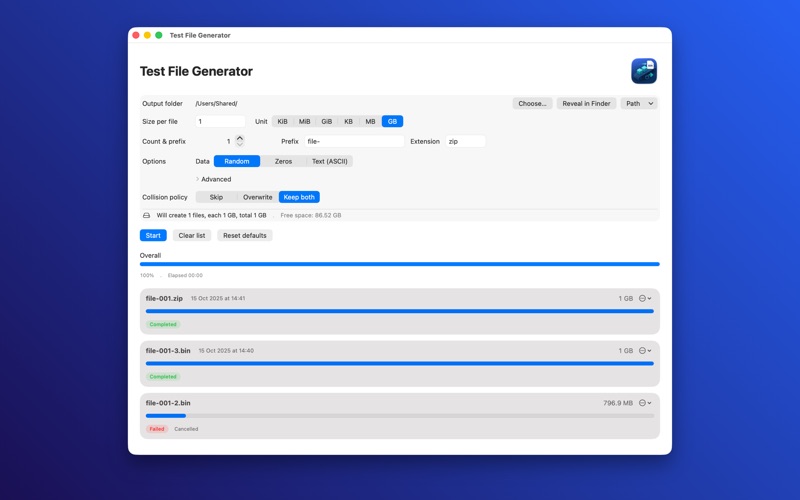Click the file-001-3.bin progress bar
This screenshot has height=500, width=800.
[399, 364]
